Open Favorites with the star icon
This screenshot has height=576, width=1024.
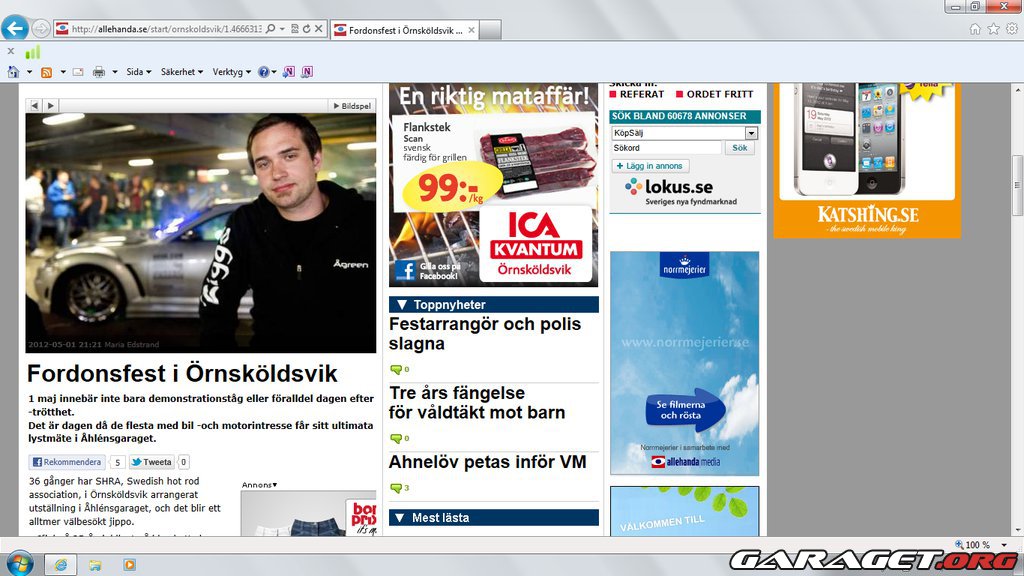tap(993, 29)
